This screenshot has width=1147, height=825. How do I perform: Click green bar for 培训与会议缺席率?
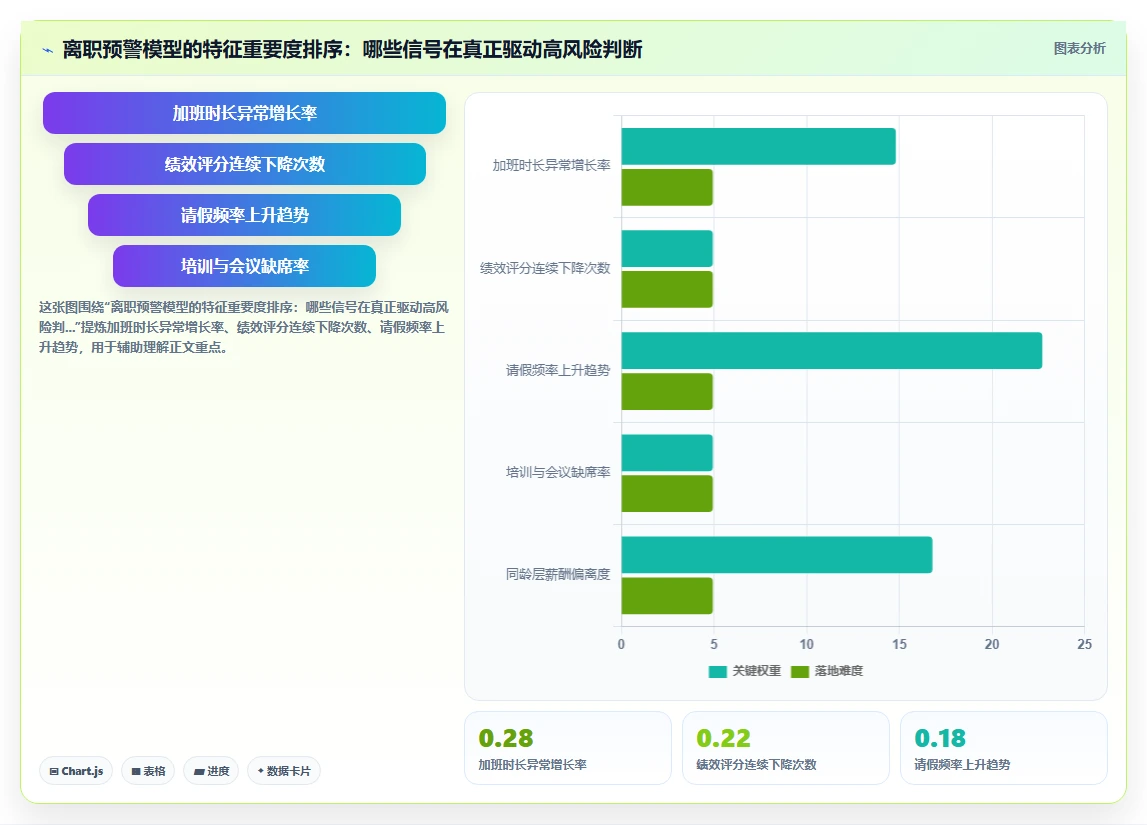coord(667,494)
